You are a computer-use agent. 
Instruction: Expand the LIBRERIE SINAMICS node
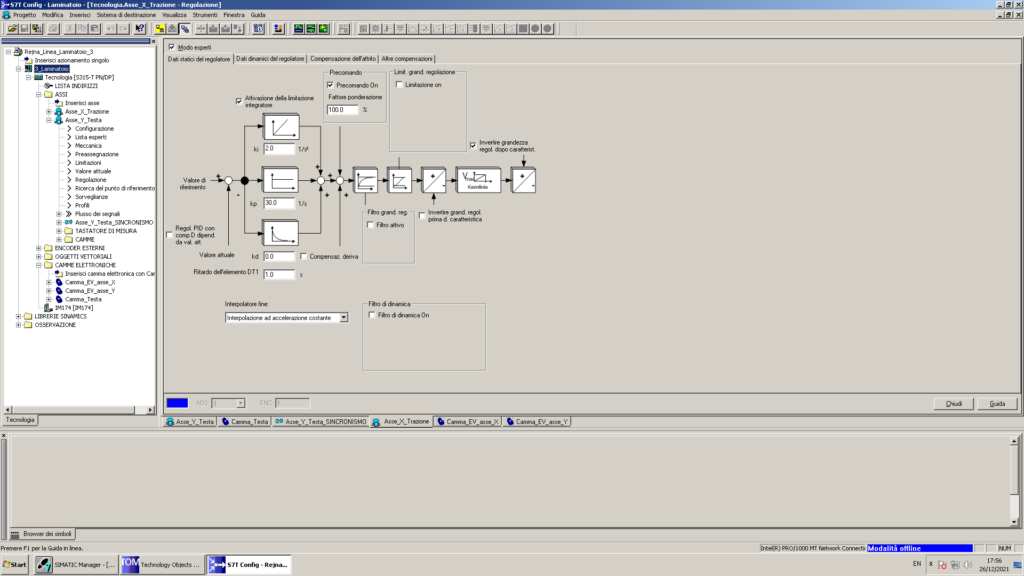(x=18, y=316)
